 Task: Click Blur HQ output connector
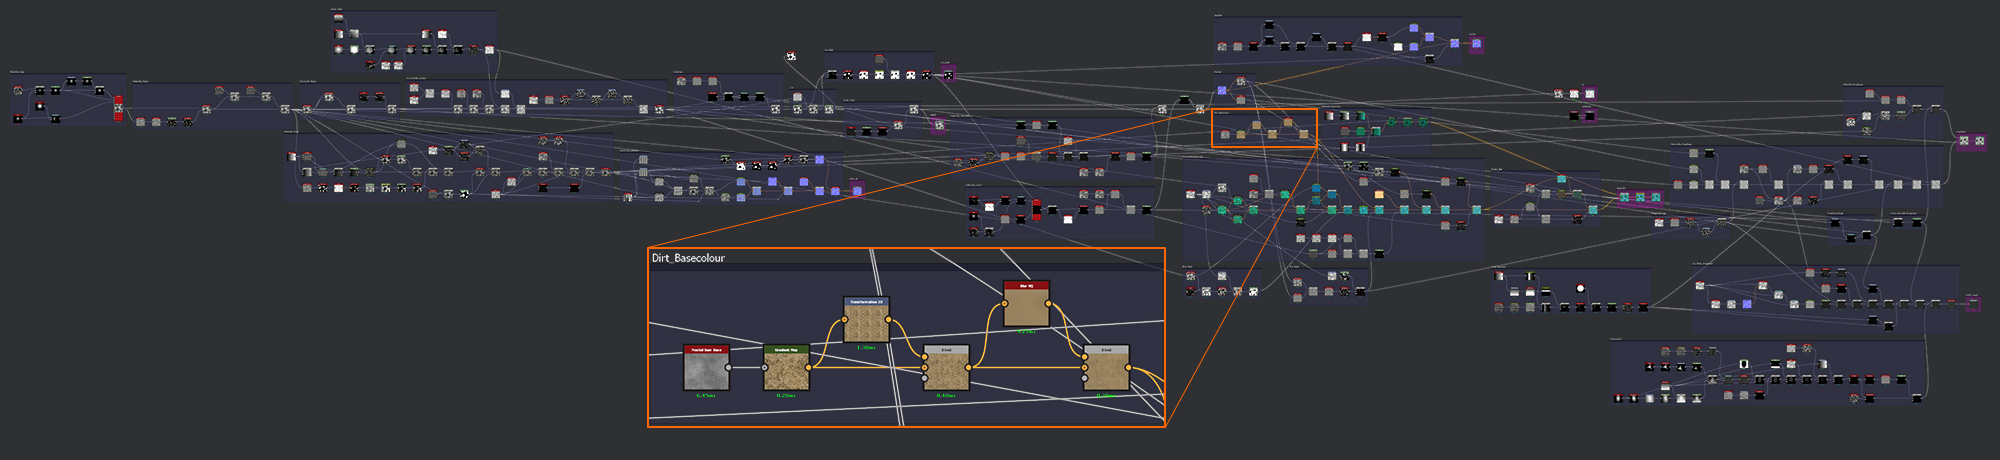tap(1048, 304)
